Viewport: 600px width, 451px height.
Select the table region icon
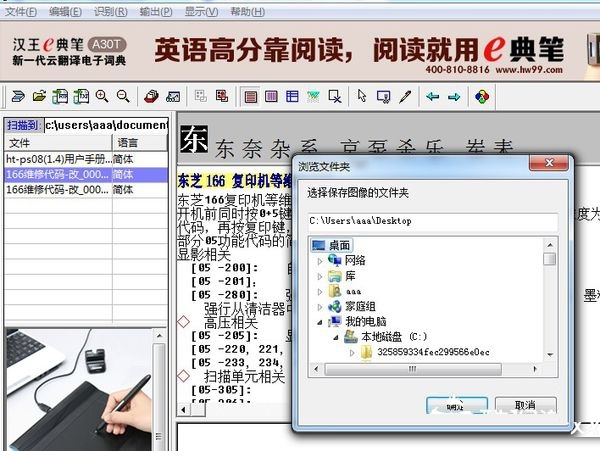click(292, 96)
